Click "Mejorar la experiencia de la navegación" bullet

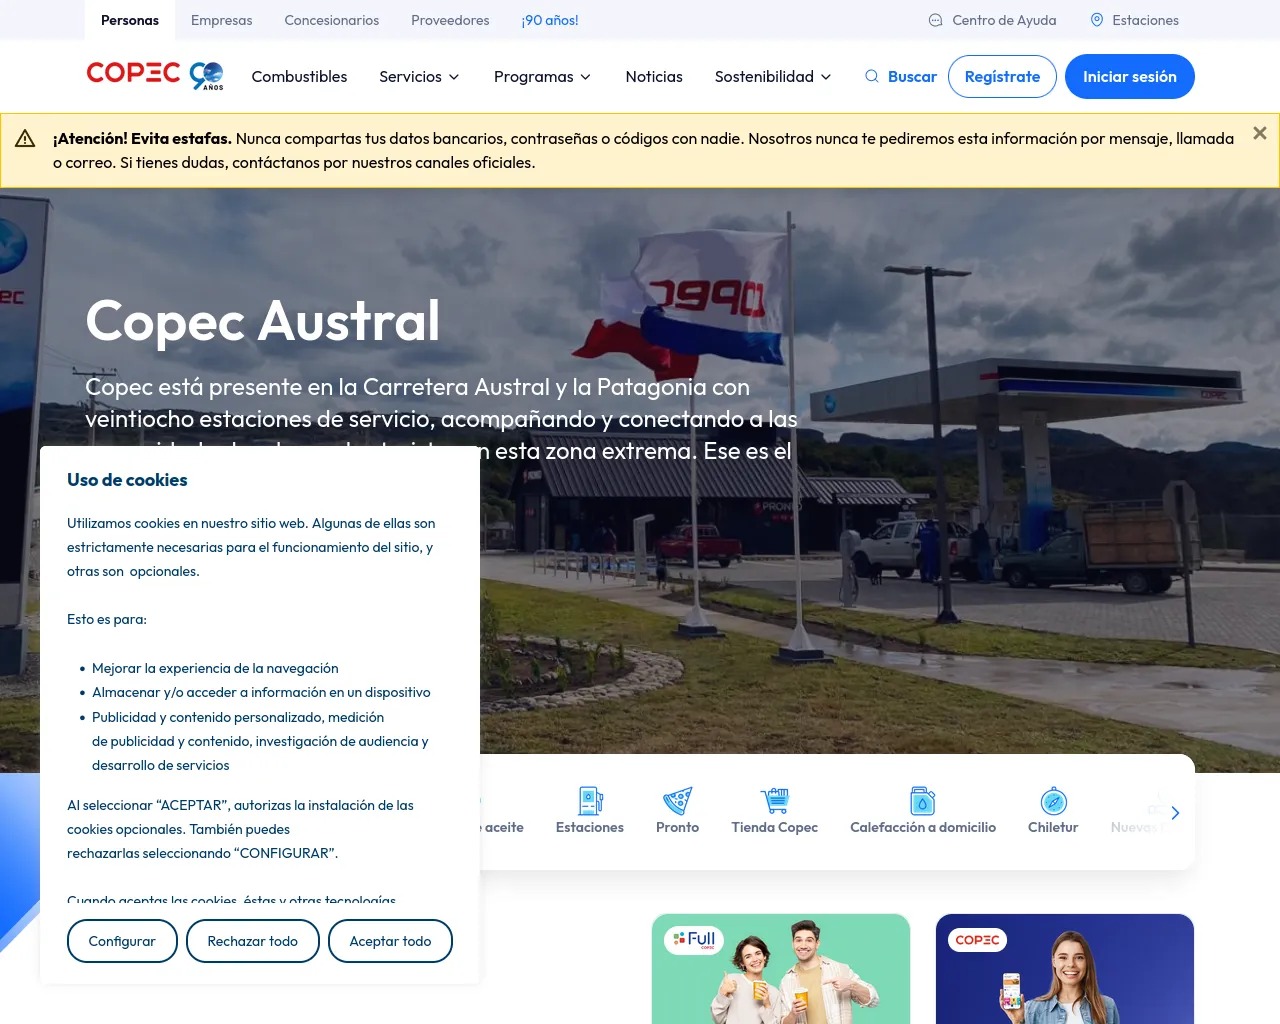coord(215,669)
